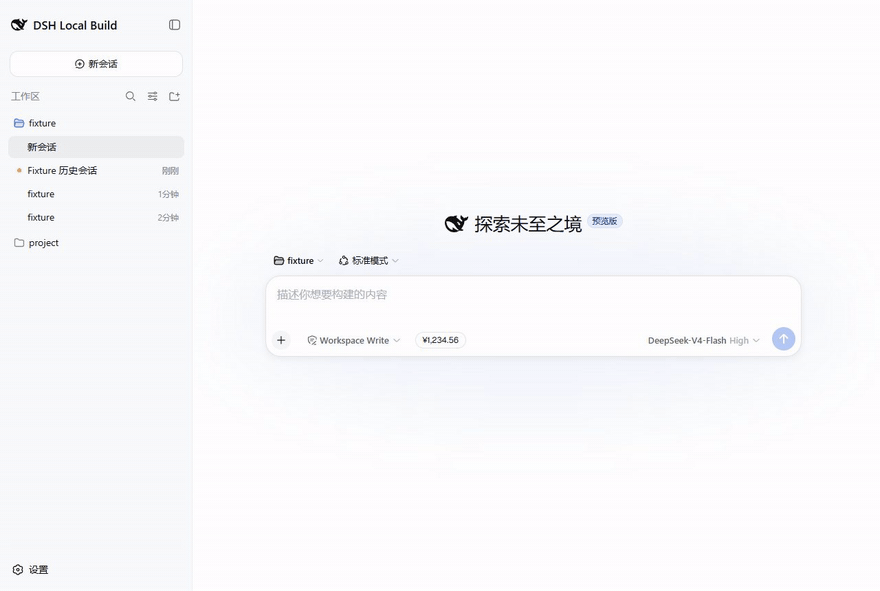Start a new chat with 新会话 button
The height and width of the screenshot is (591, 880).
coord(96,64)
